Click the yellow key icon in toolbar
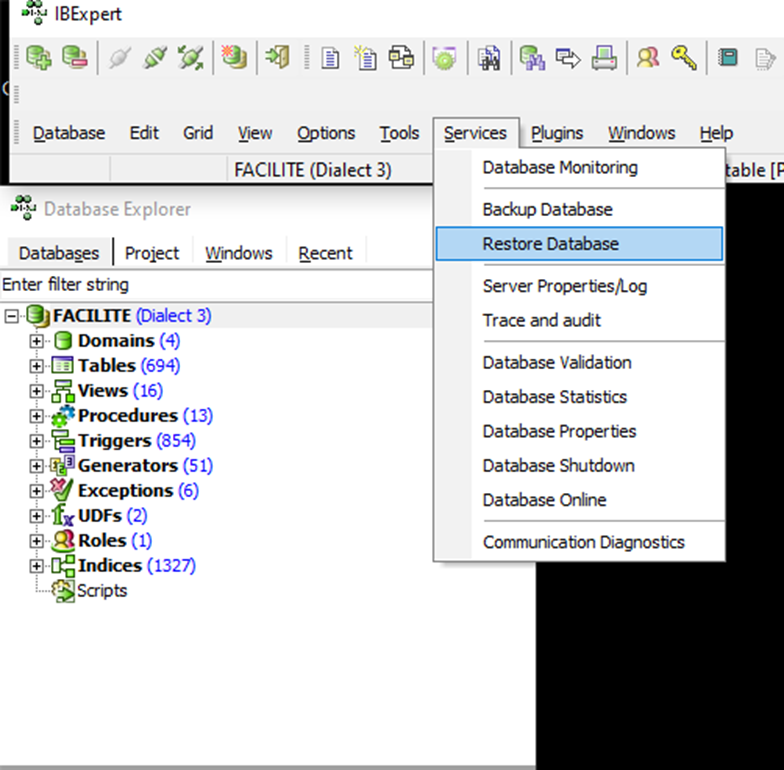 684,58
